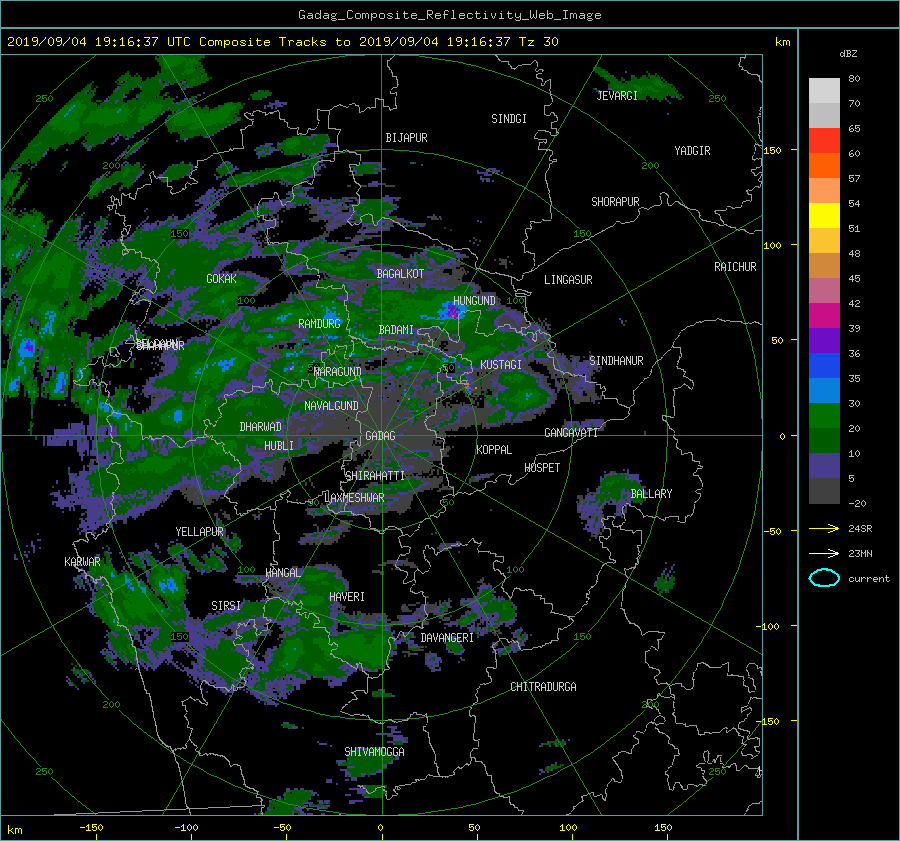Select the 80 dBZ light gray swatch
Screen dimensions: 900x841
coord(824,90)
